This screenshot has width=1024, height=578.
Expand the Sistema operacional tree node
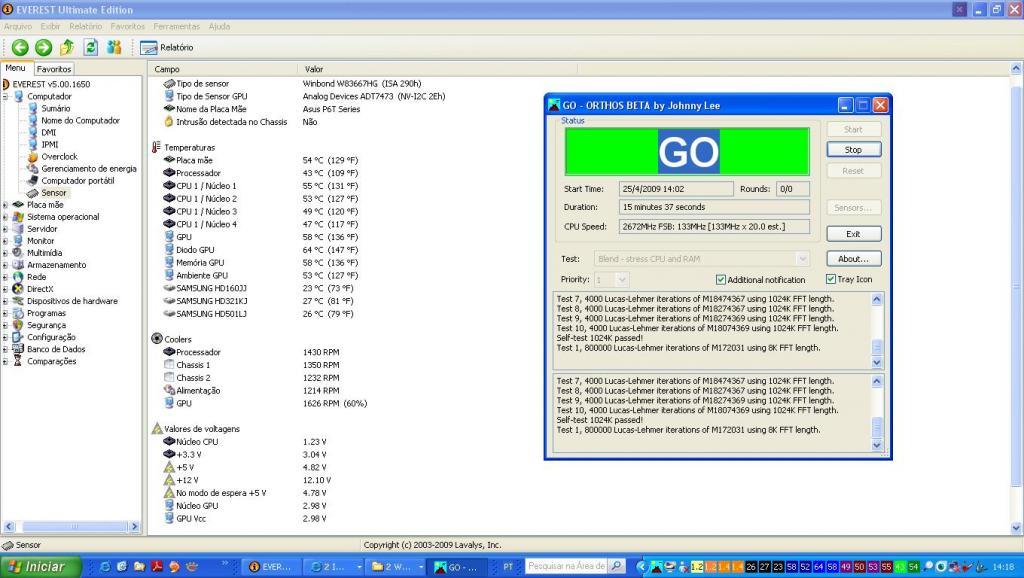5,217
